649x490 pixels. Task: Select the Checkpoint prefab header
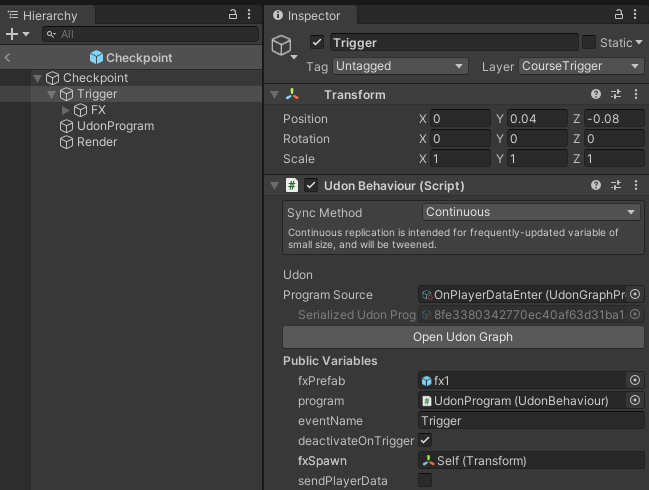[x=131, y=58]
